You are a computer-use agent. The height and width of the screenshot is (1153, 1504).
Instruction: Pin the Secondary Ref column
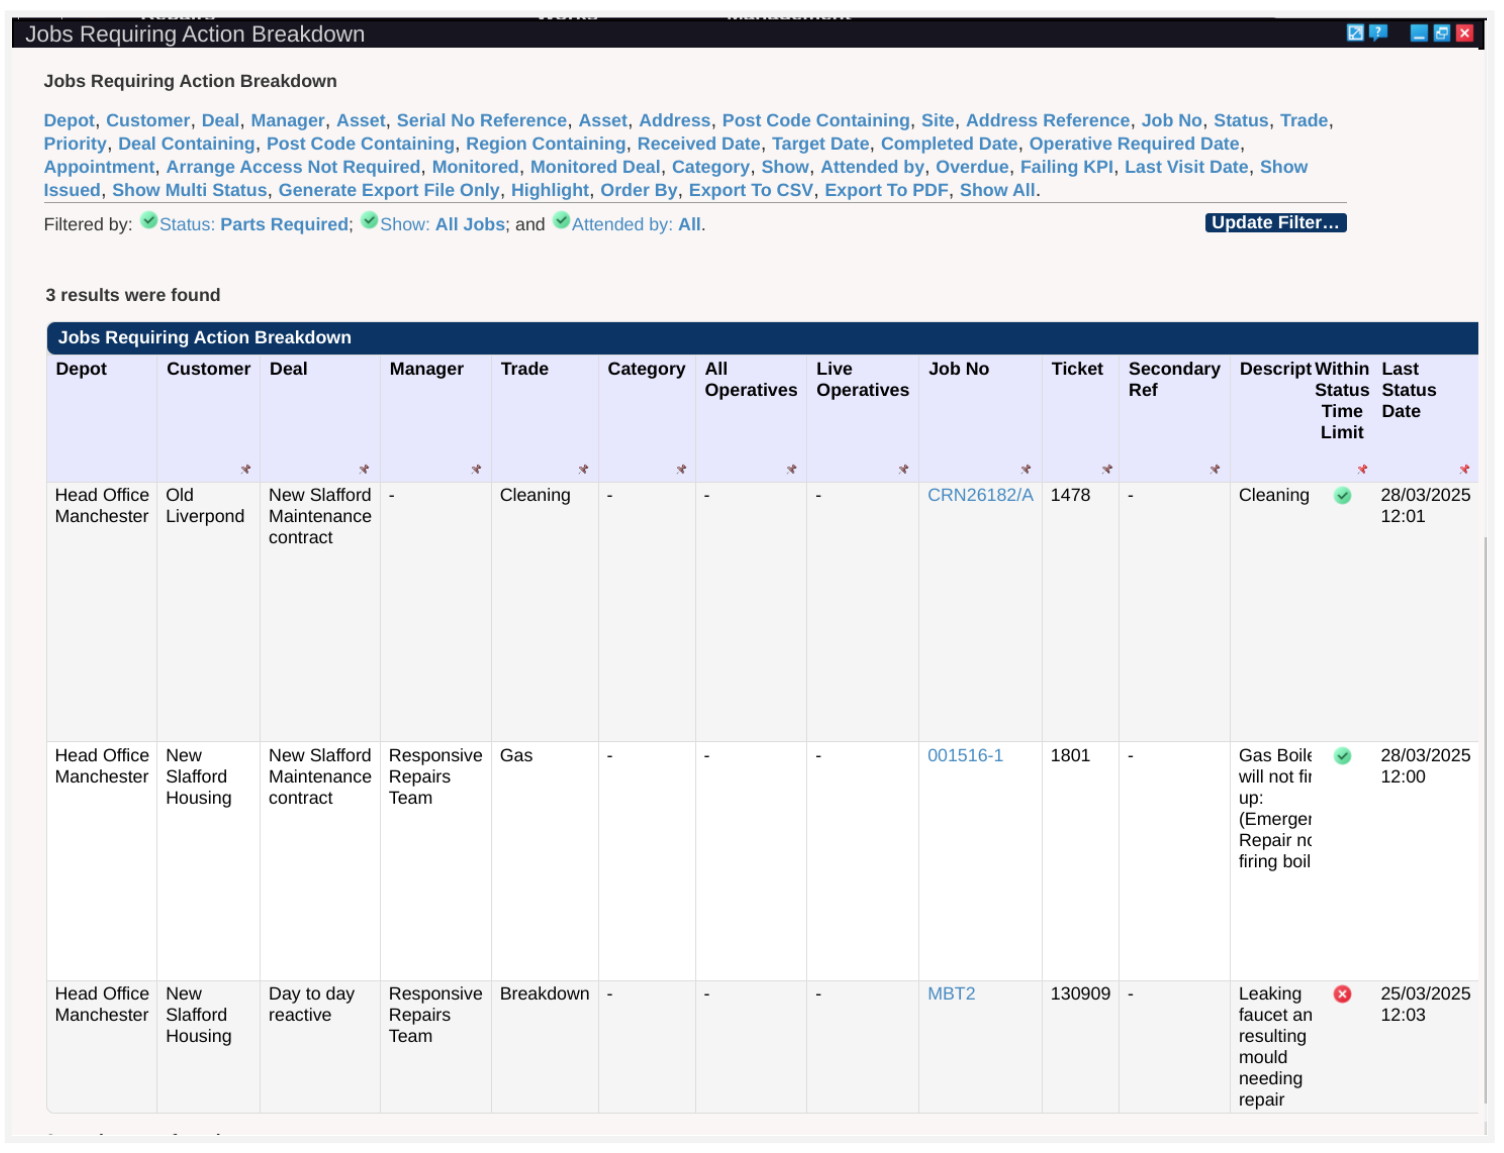pos(1215,469)
